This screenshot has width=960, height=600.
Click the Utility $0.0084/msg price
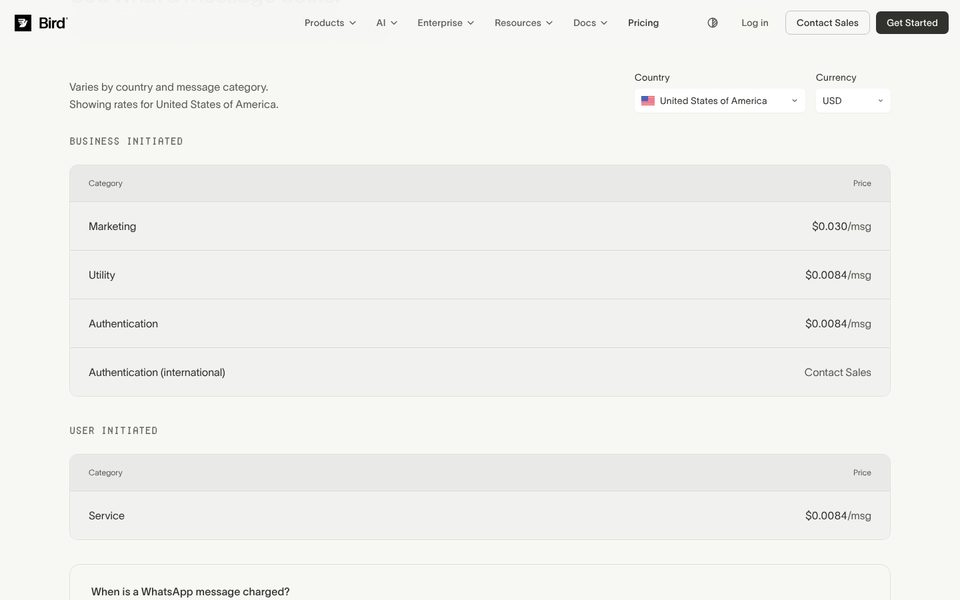838,275
